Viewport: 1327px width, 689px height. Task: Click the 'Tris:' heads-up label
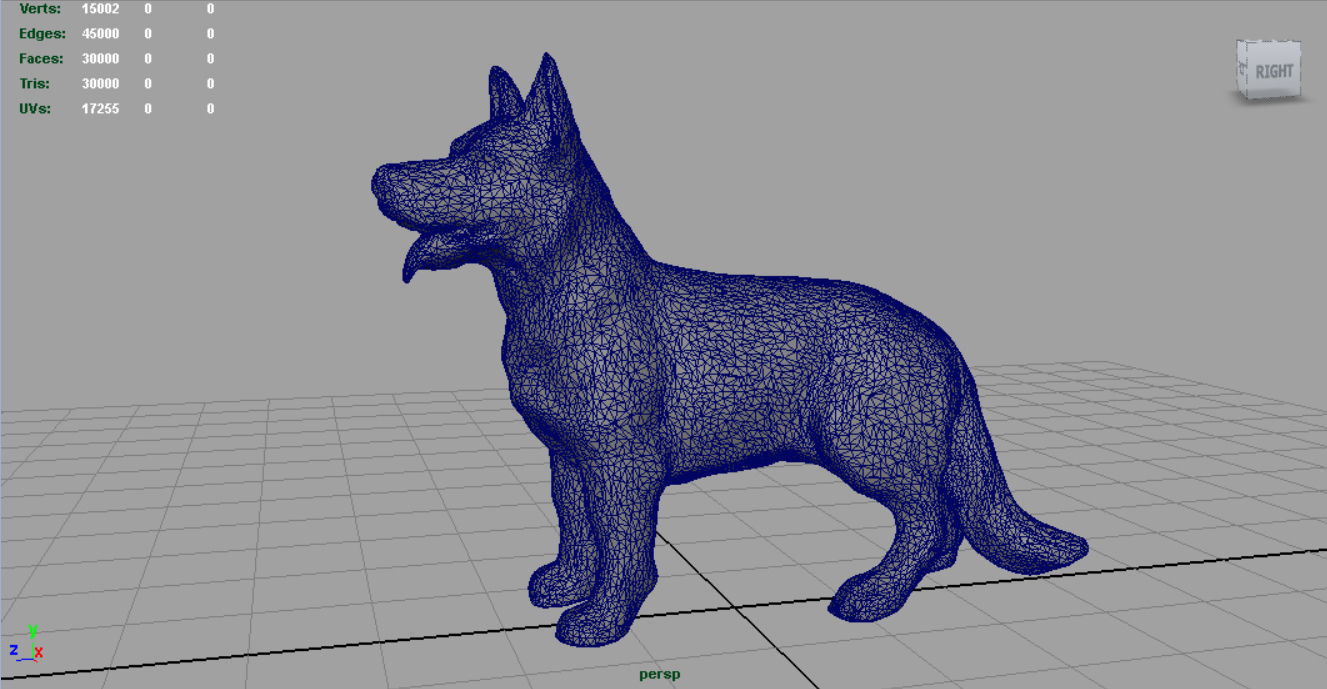click(34, 83)
